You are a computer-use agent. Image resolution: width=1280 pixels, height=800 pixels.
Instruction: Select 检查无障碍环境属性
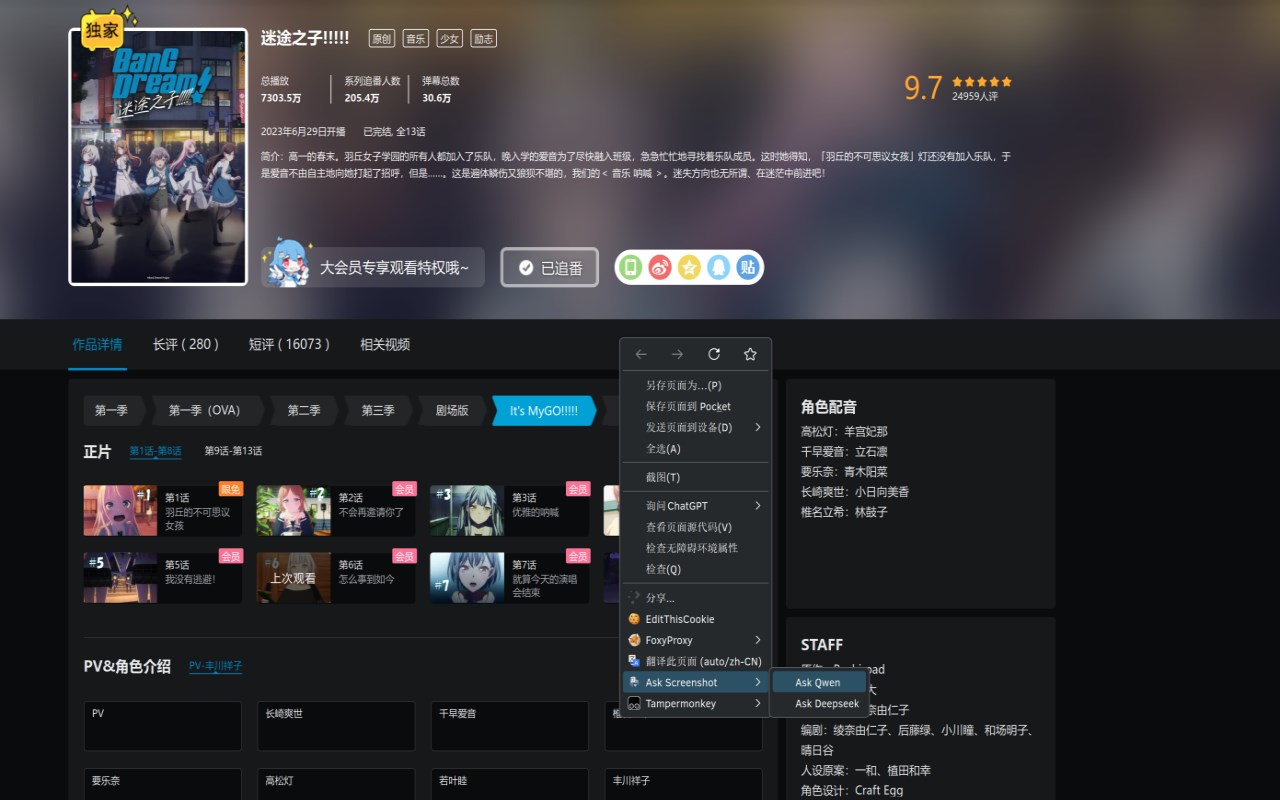point(696,548)
